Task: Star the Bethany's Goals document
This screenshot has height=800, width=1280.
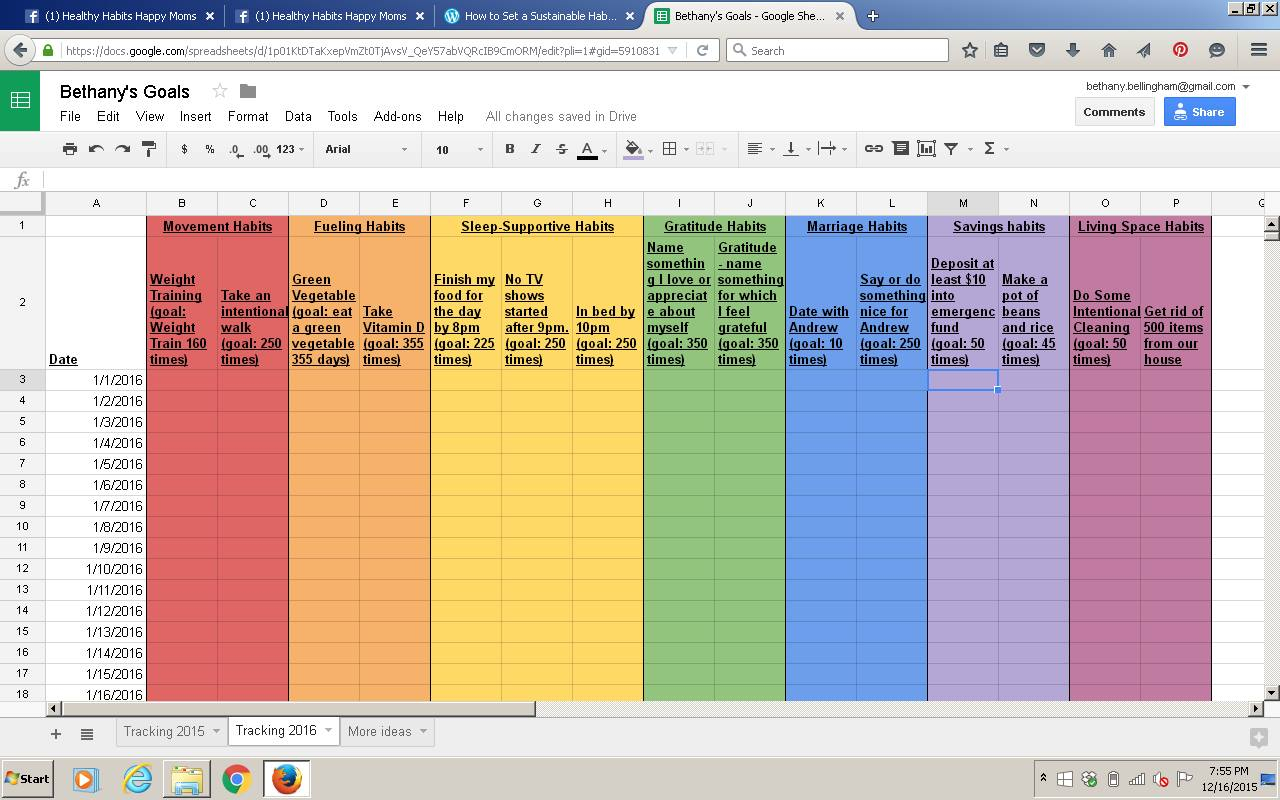Action: pos(220,91)
